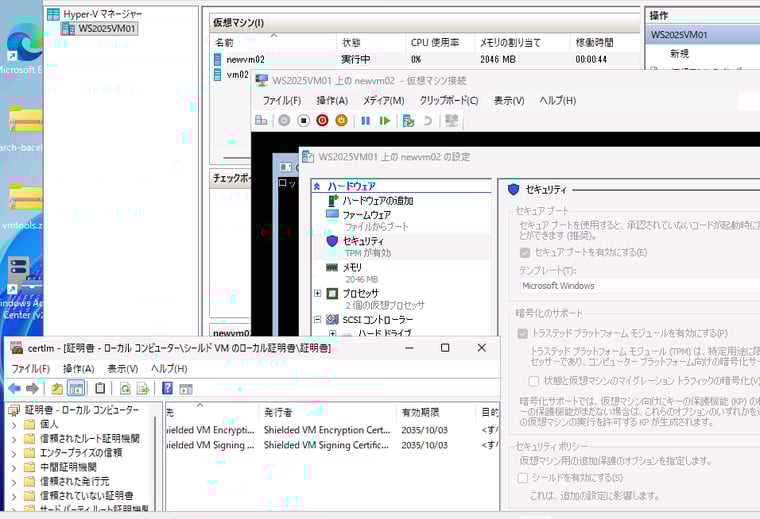
Task: Click the Refresh icon in certlm toolbar
Action: point(125,388)
